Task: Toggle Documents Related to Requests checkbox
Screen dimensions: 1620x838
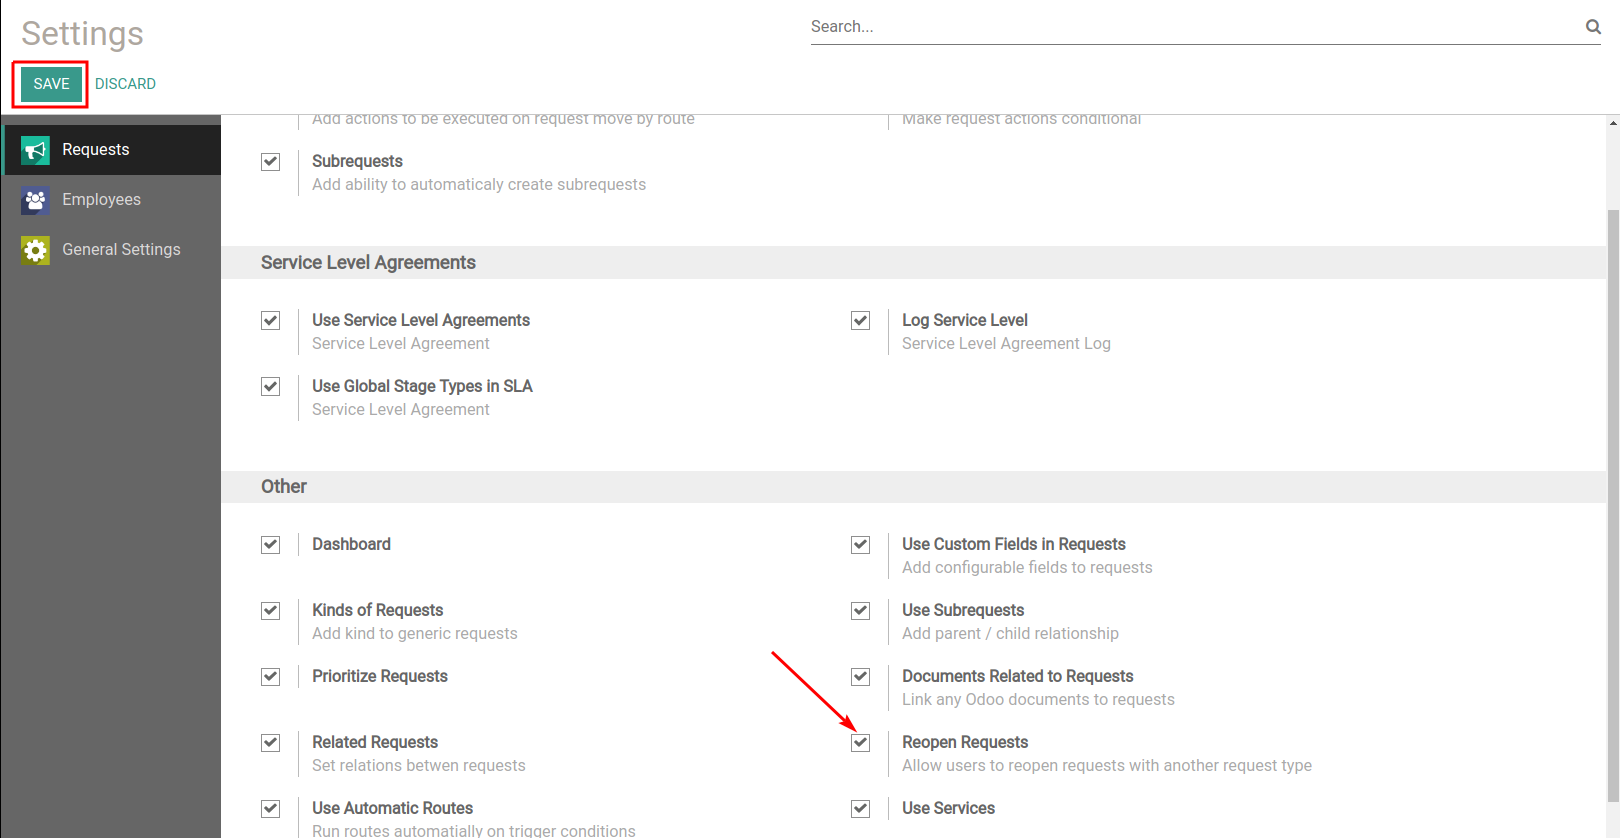Action: [860, 677]
